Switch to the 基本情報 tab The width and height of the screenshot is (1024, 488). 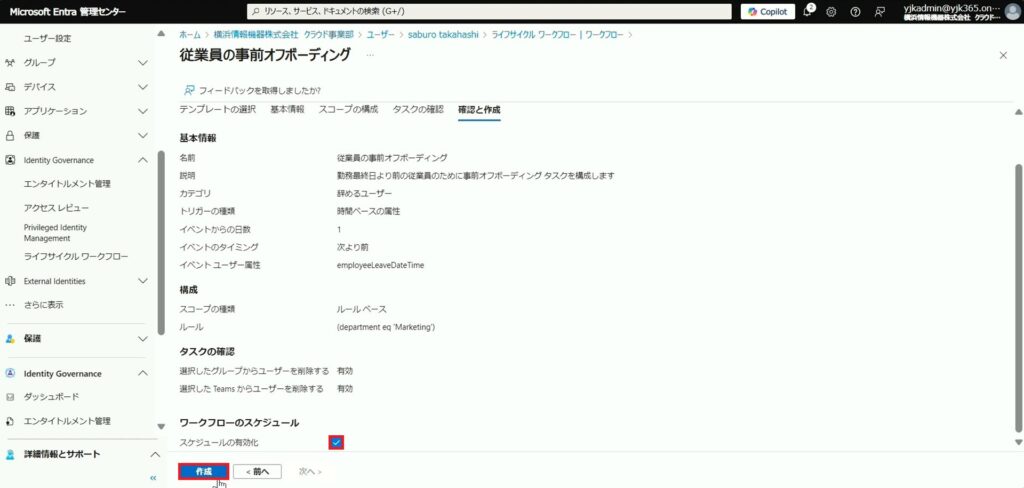287,109
